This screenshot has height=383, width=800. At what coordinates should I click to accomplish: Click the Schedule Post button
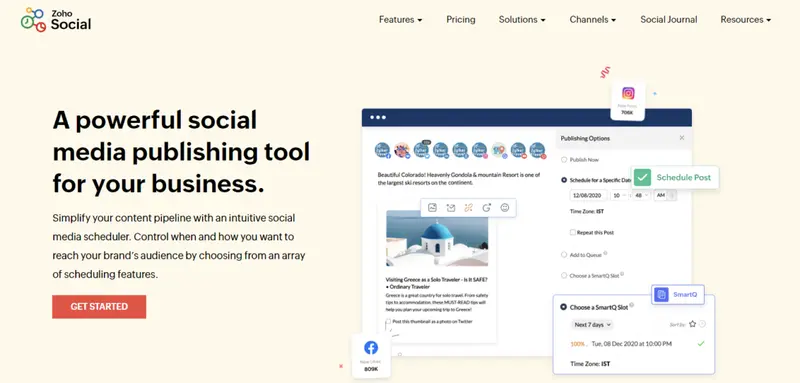click(675, 177)
